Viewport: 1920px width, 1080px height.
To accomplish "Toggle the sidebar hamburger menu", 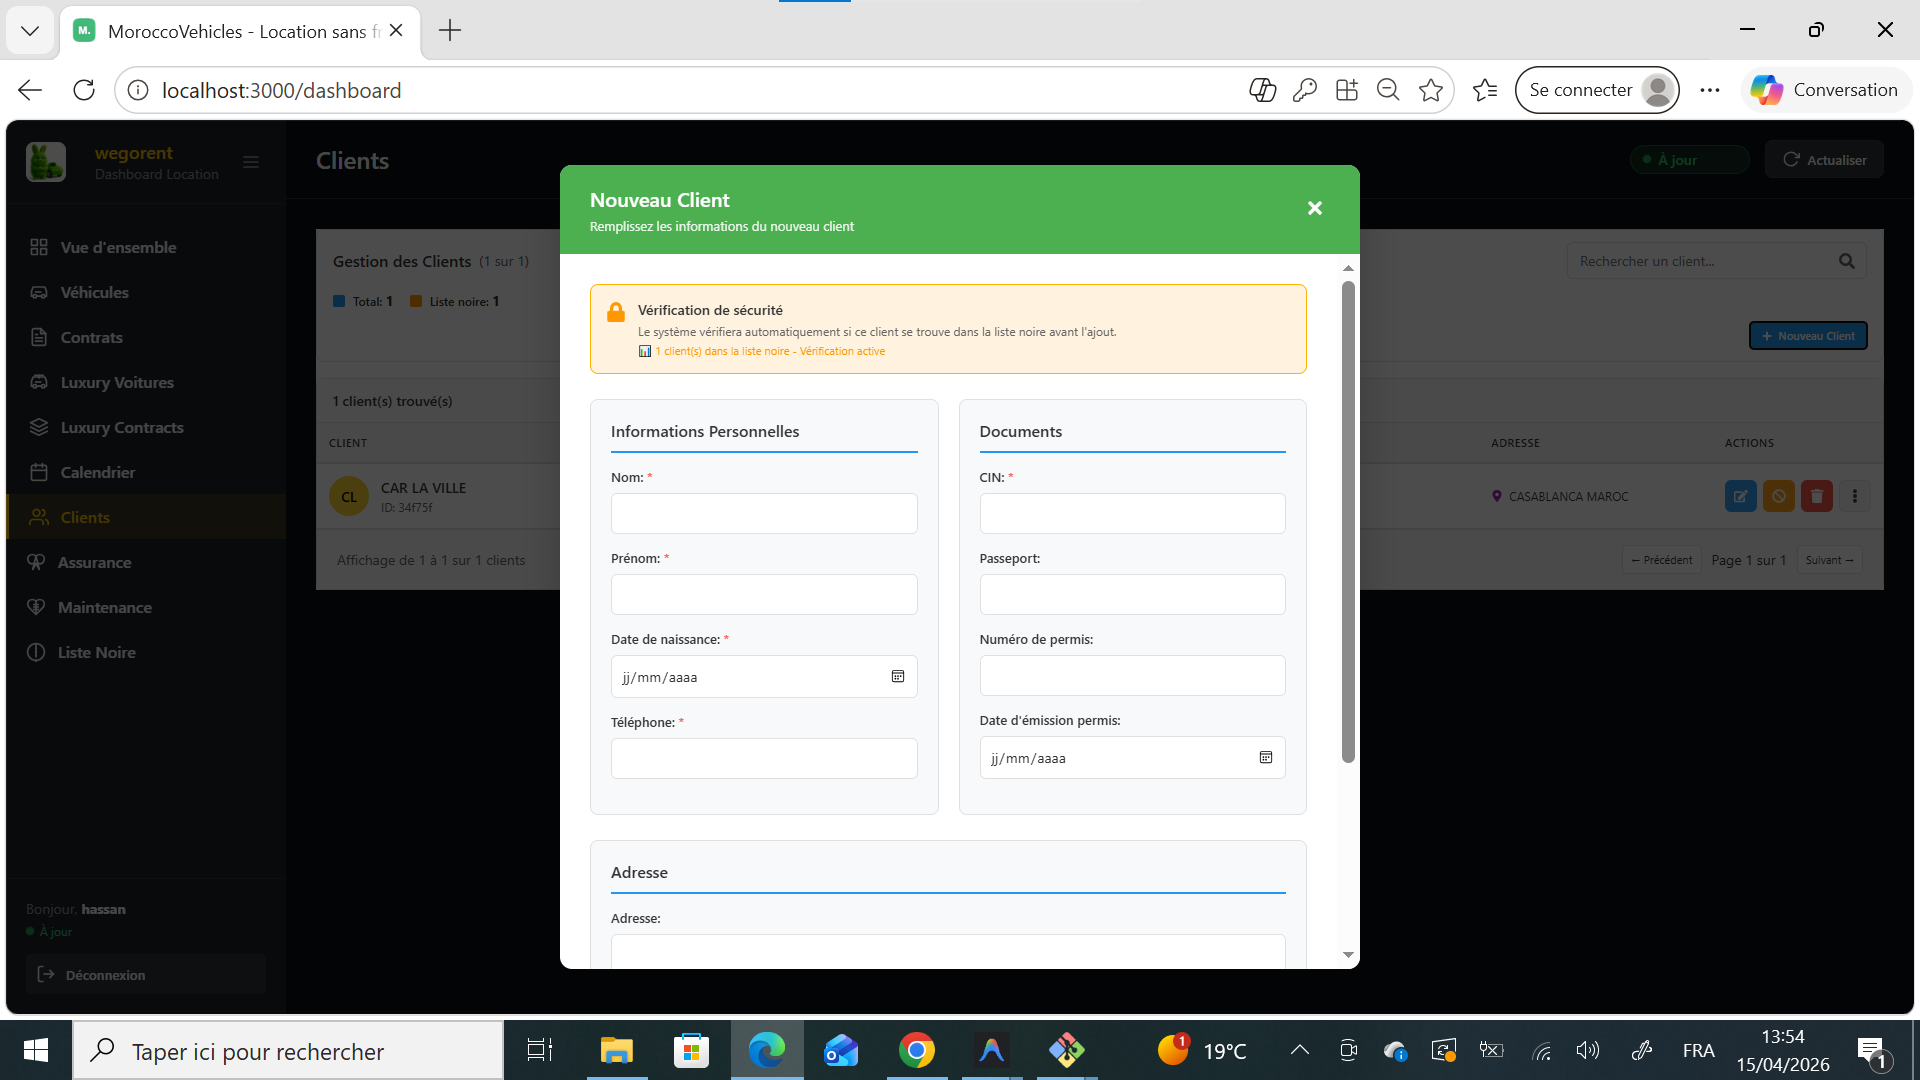I will coord(251,162).
